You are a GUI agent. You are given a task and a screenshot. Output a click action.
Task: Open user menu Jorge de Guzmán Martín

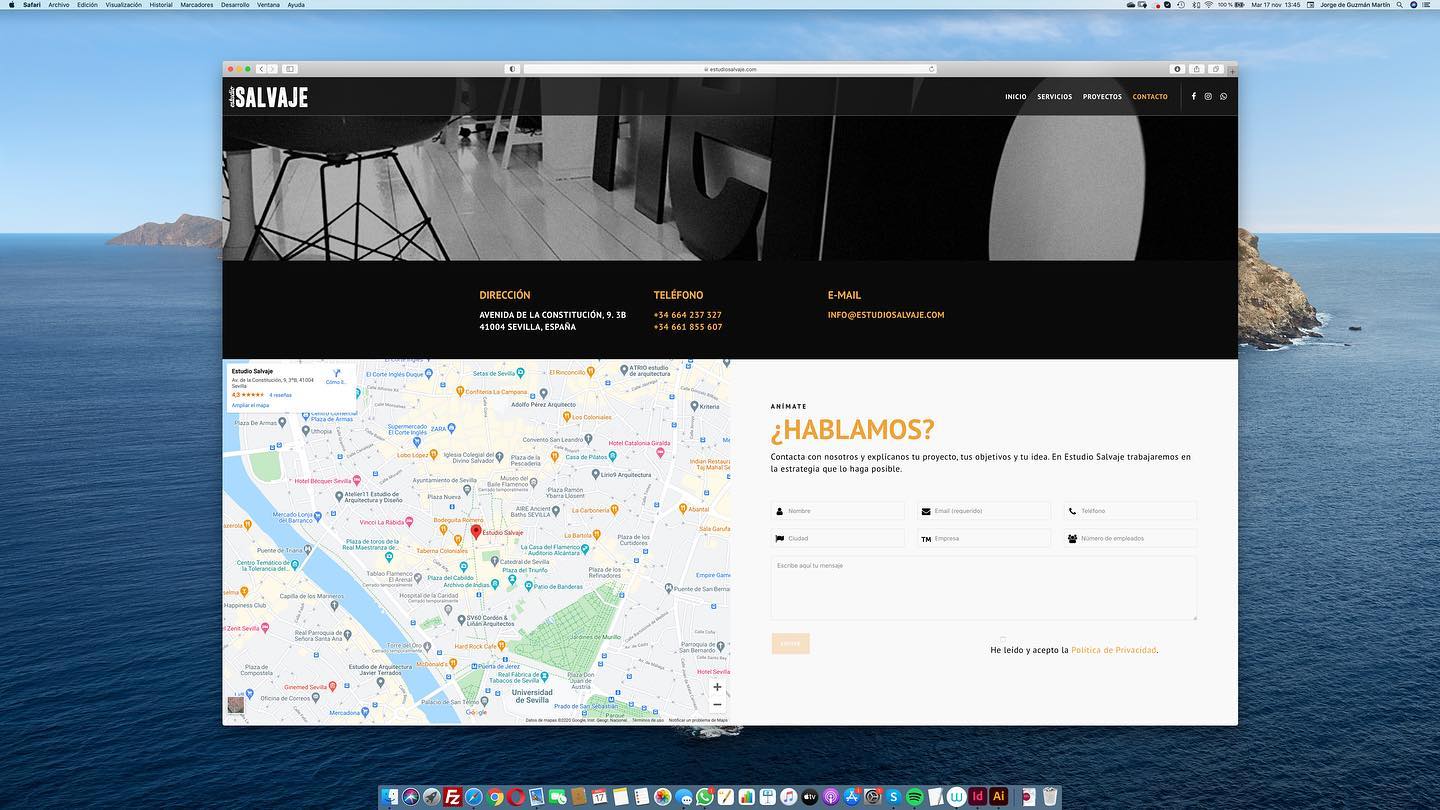click(1356, 5)
